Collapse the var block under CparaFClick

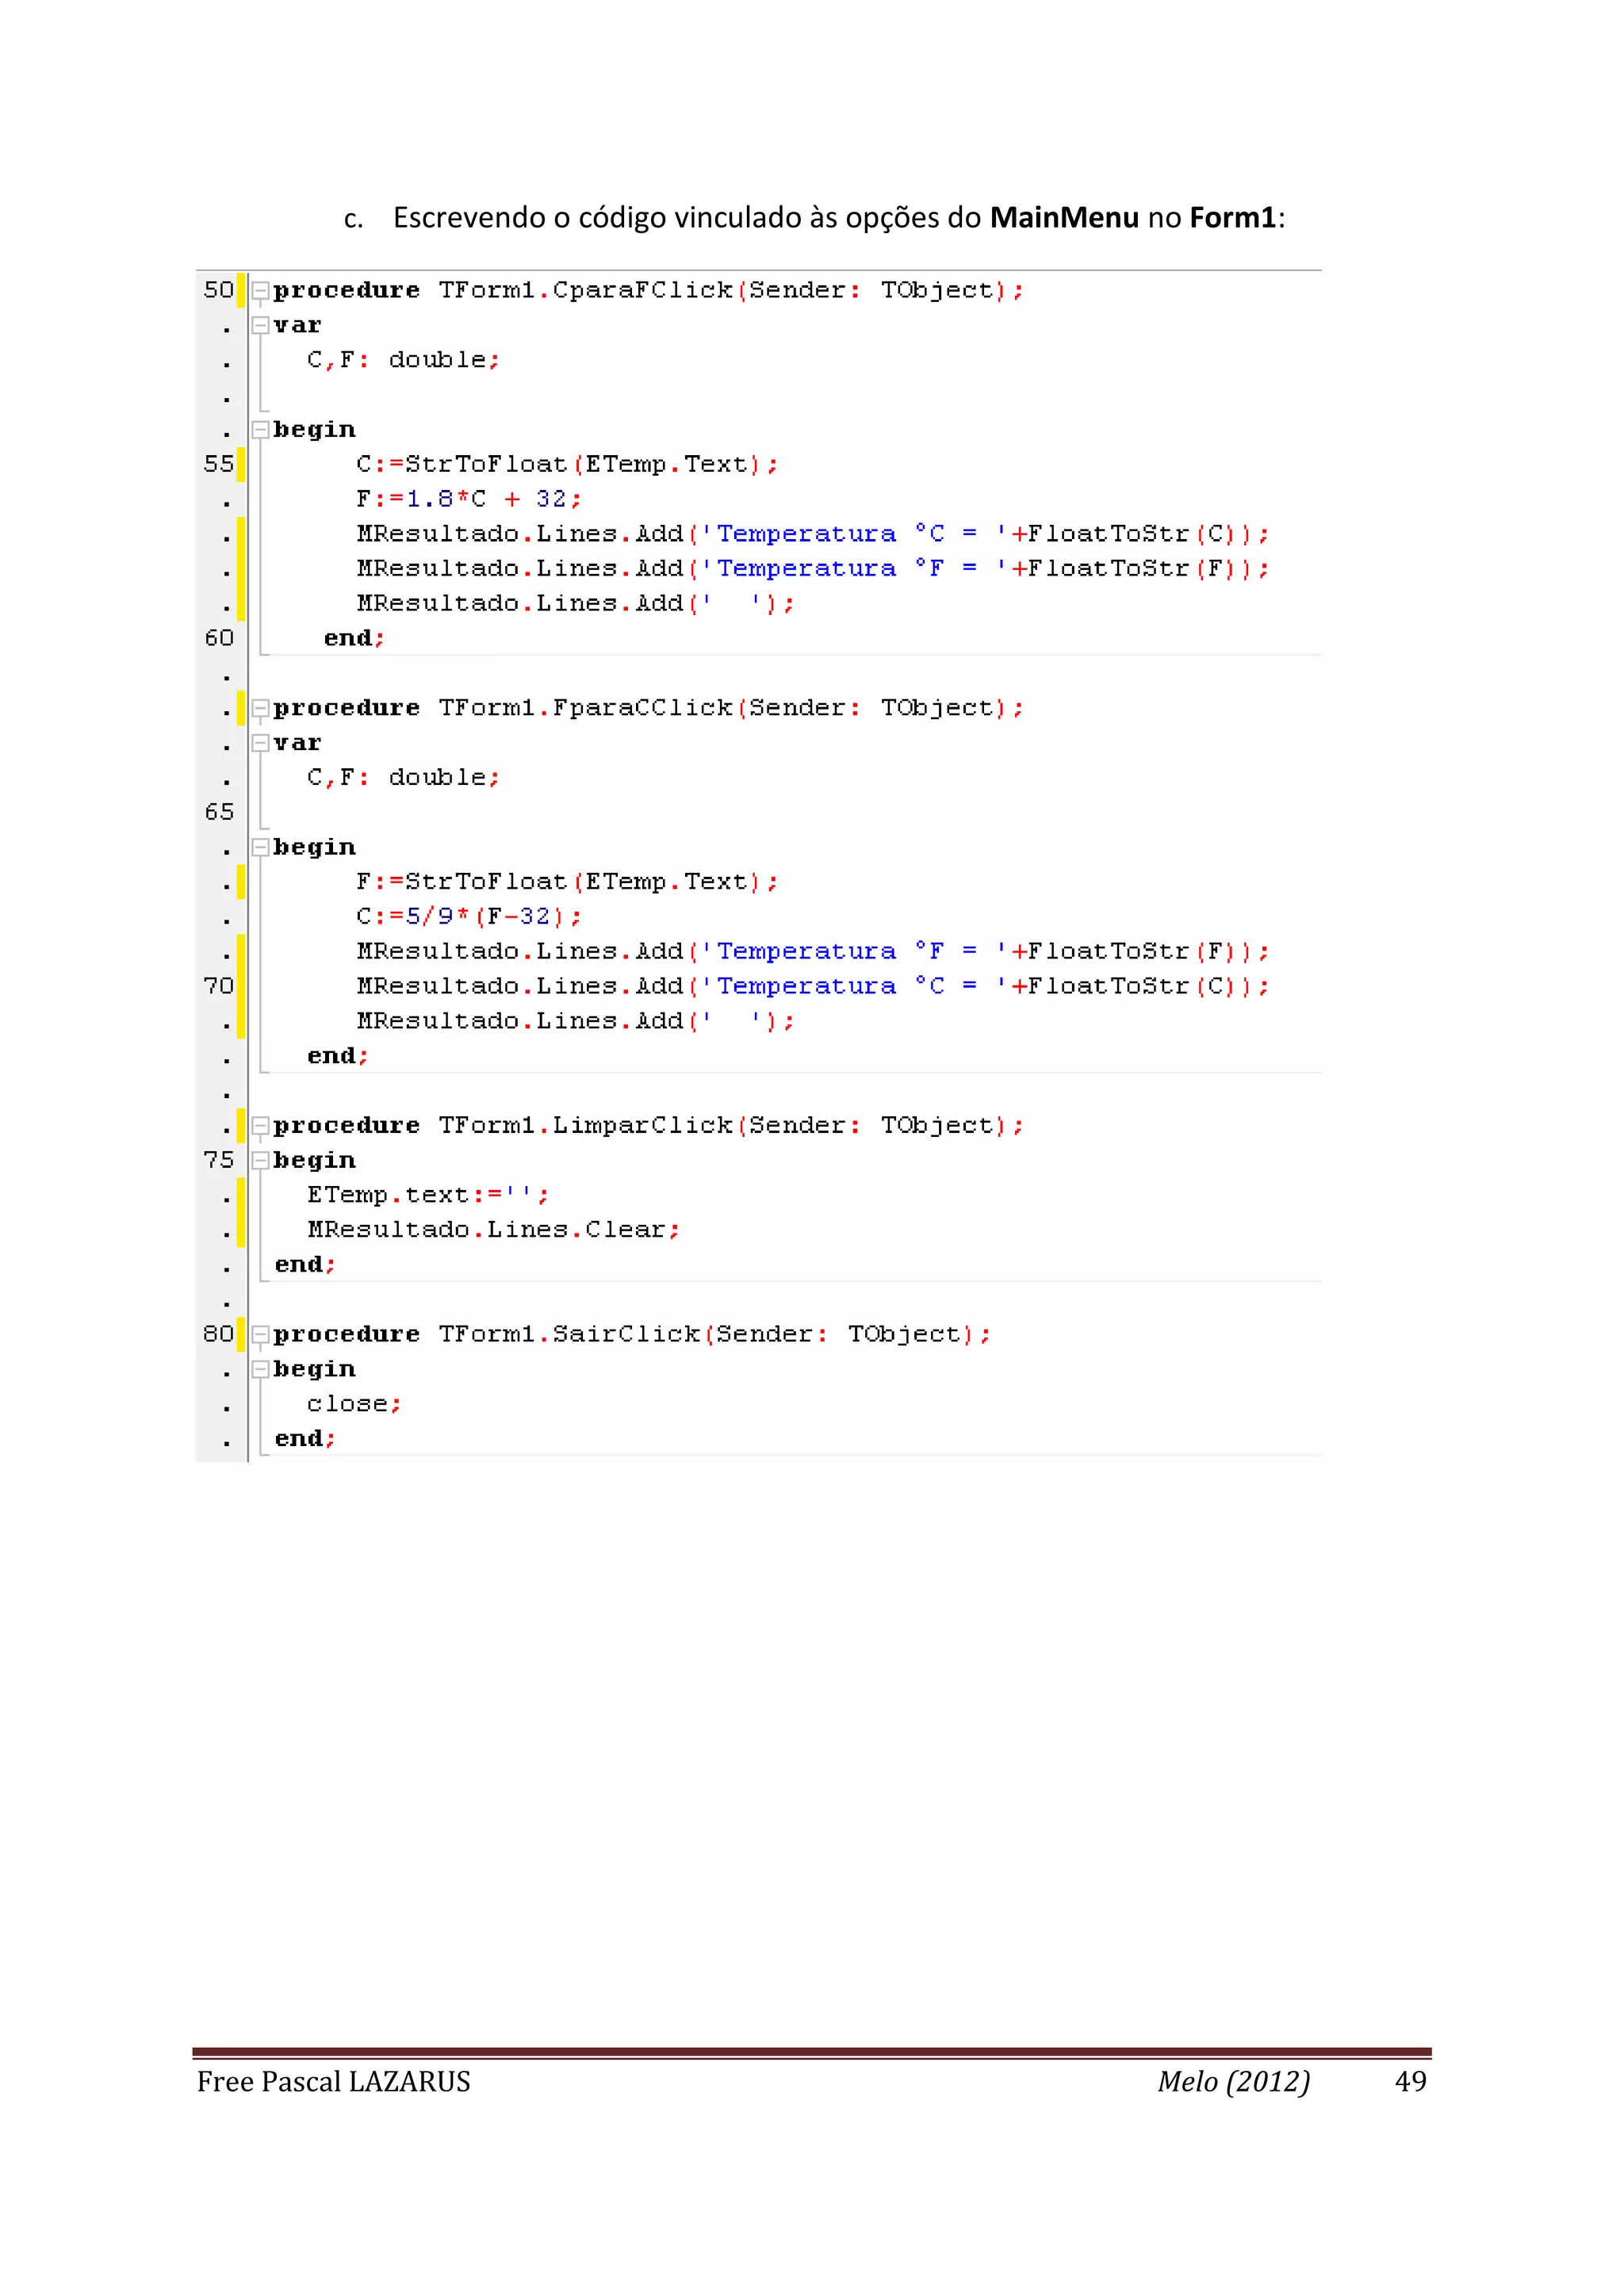[x=260, y=325]
